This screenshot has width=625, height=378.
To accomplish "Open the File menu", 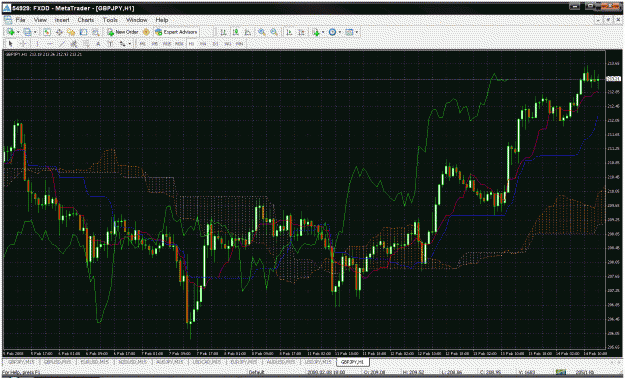I will click(x=20, y=20).
